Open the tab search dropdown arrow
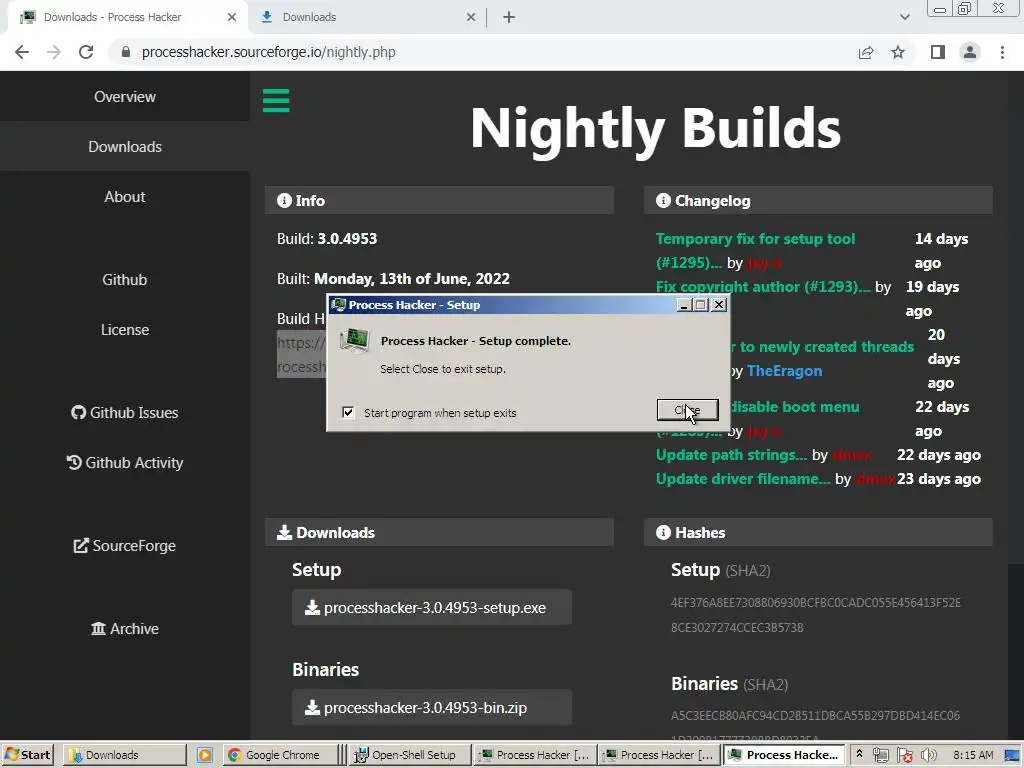The image size is (1024, 768). tap(904, 17)
